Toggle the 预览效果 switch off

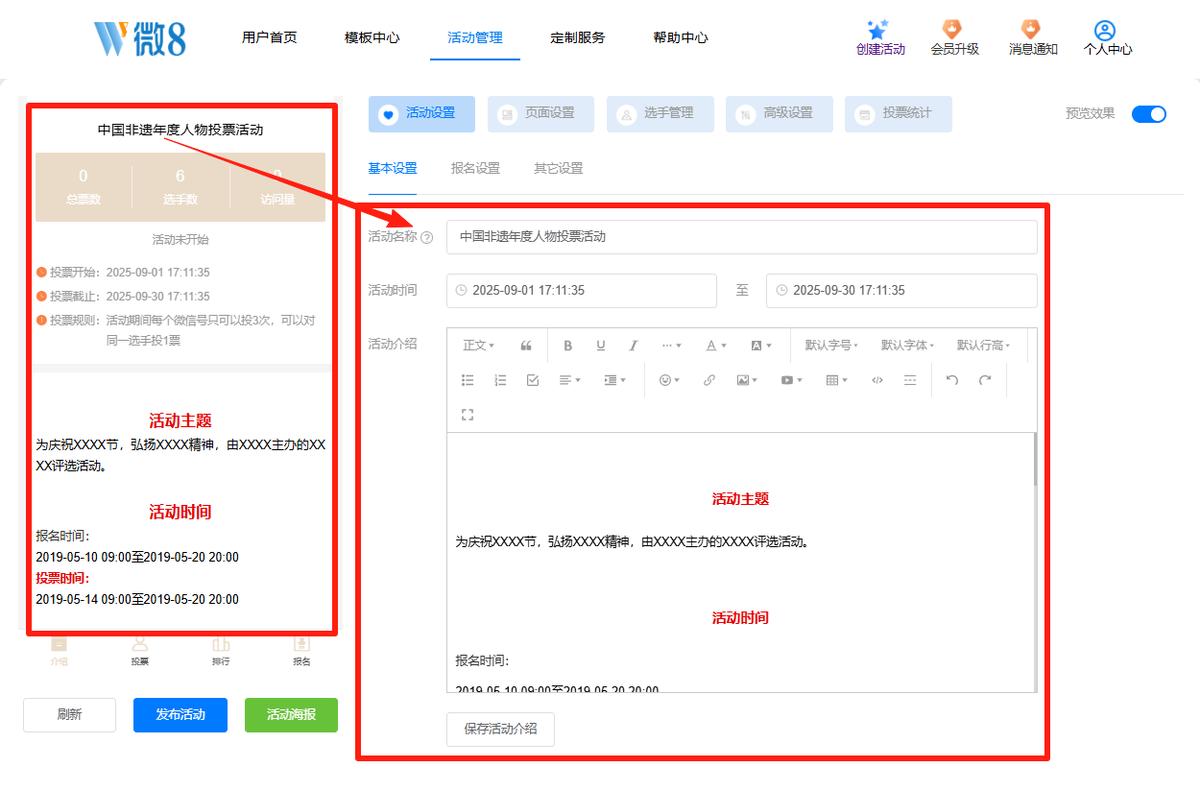point(1149,113)
